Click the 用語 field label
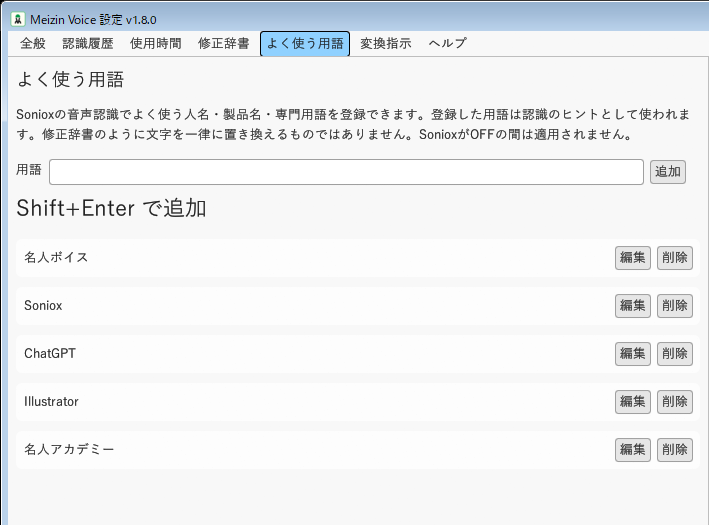Image resolution: width=709 pixels, height=525 pixels. click(x=29, y=170)
